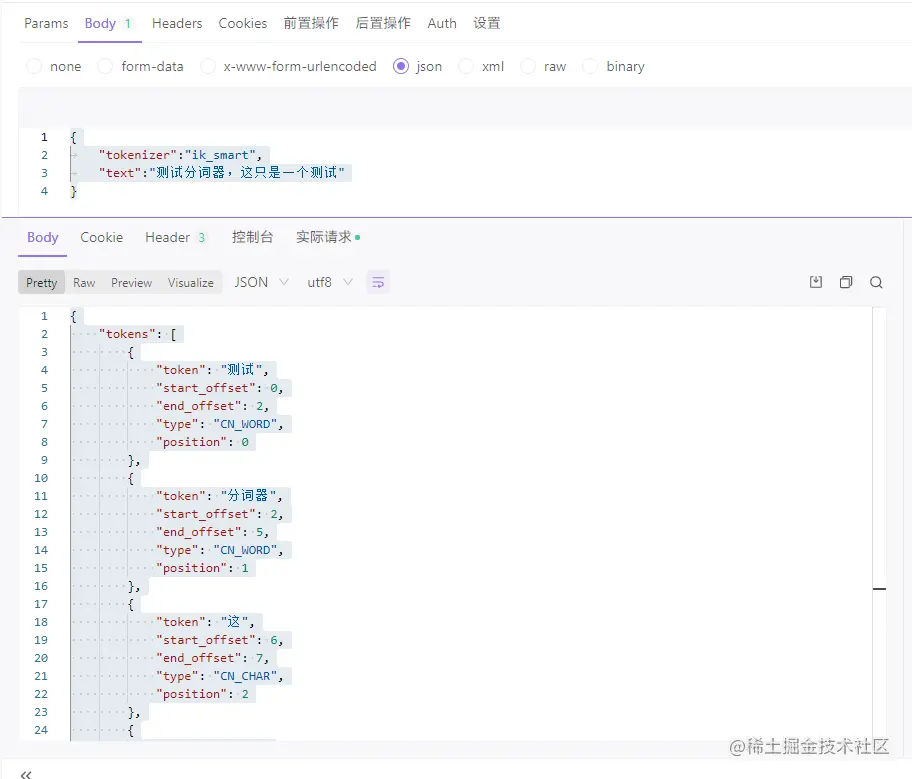Open the utf8 encoding dropdown
The width and height of the screenshot is (912, 779).
(330, 283)
